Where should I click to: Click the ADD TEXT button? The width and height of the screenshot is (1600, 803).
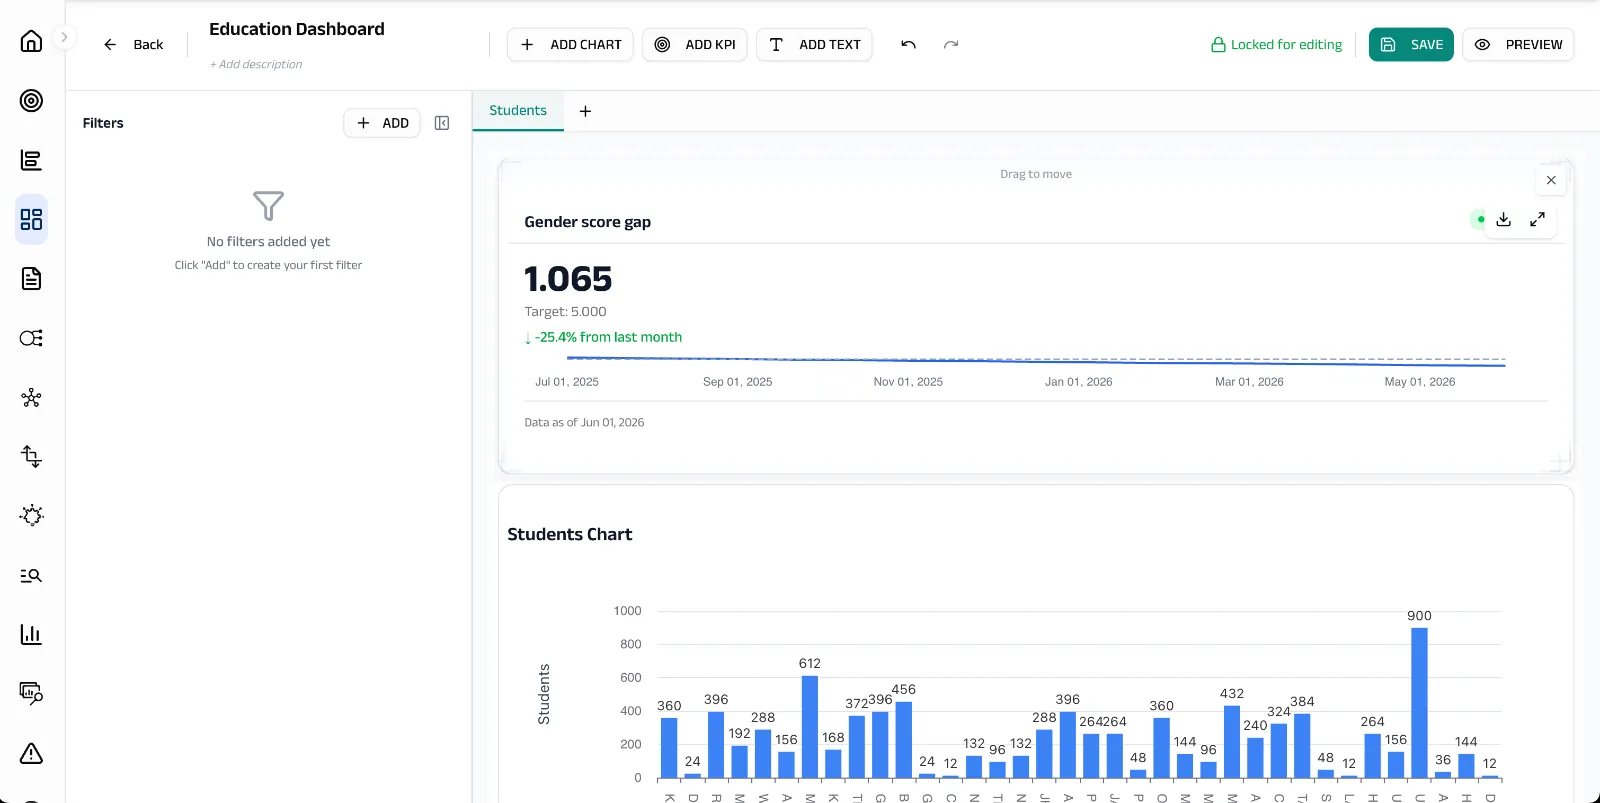[814, 44]
